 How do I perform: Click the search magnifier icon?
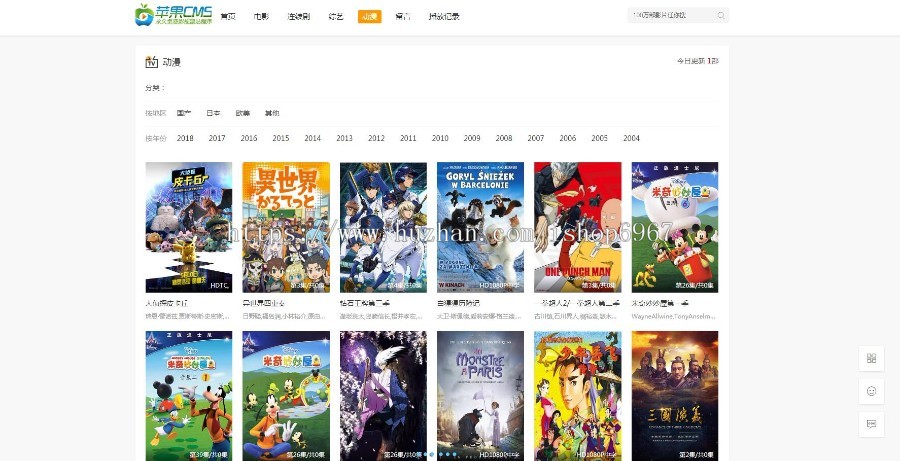(x=721, y=16)
